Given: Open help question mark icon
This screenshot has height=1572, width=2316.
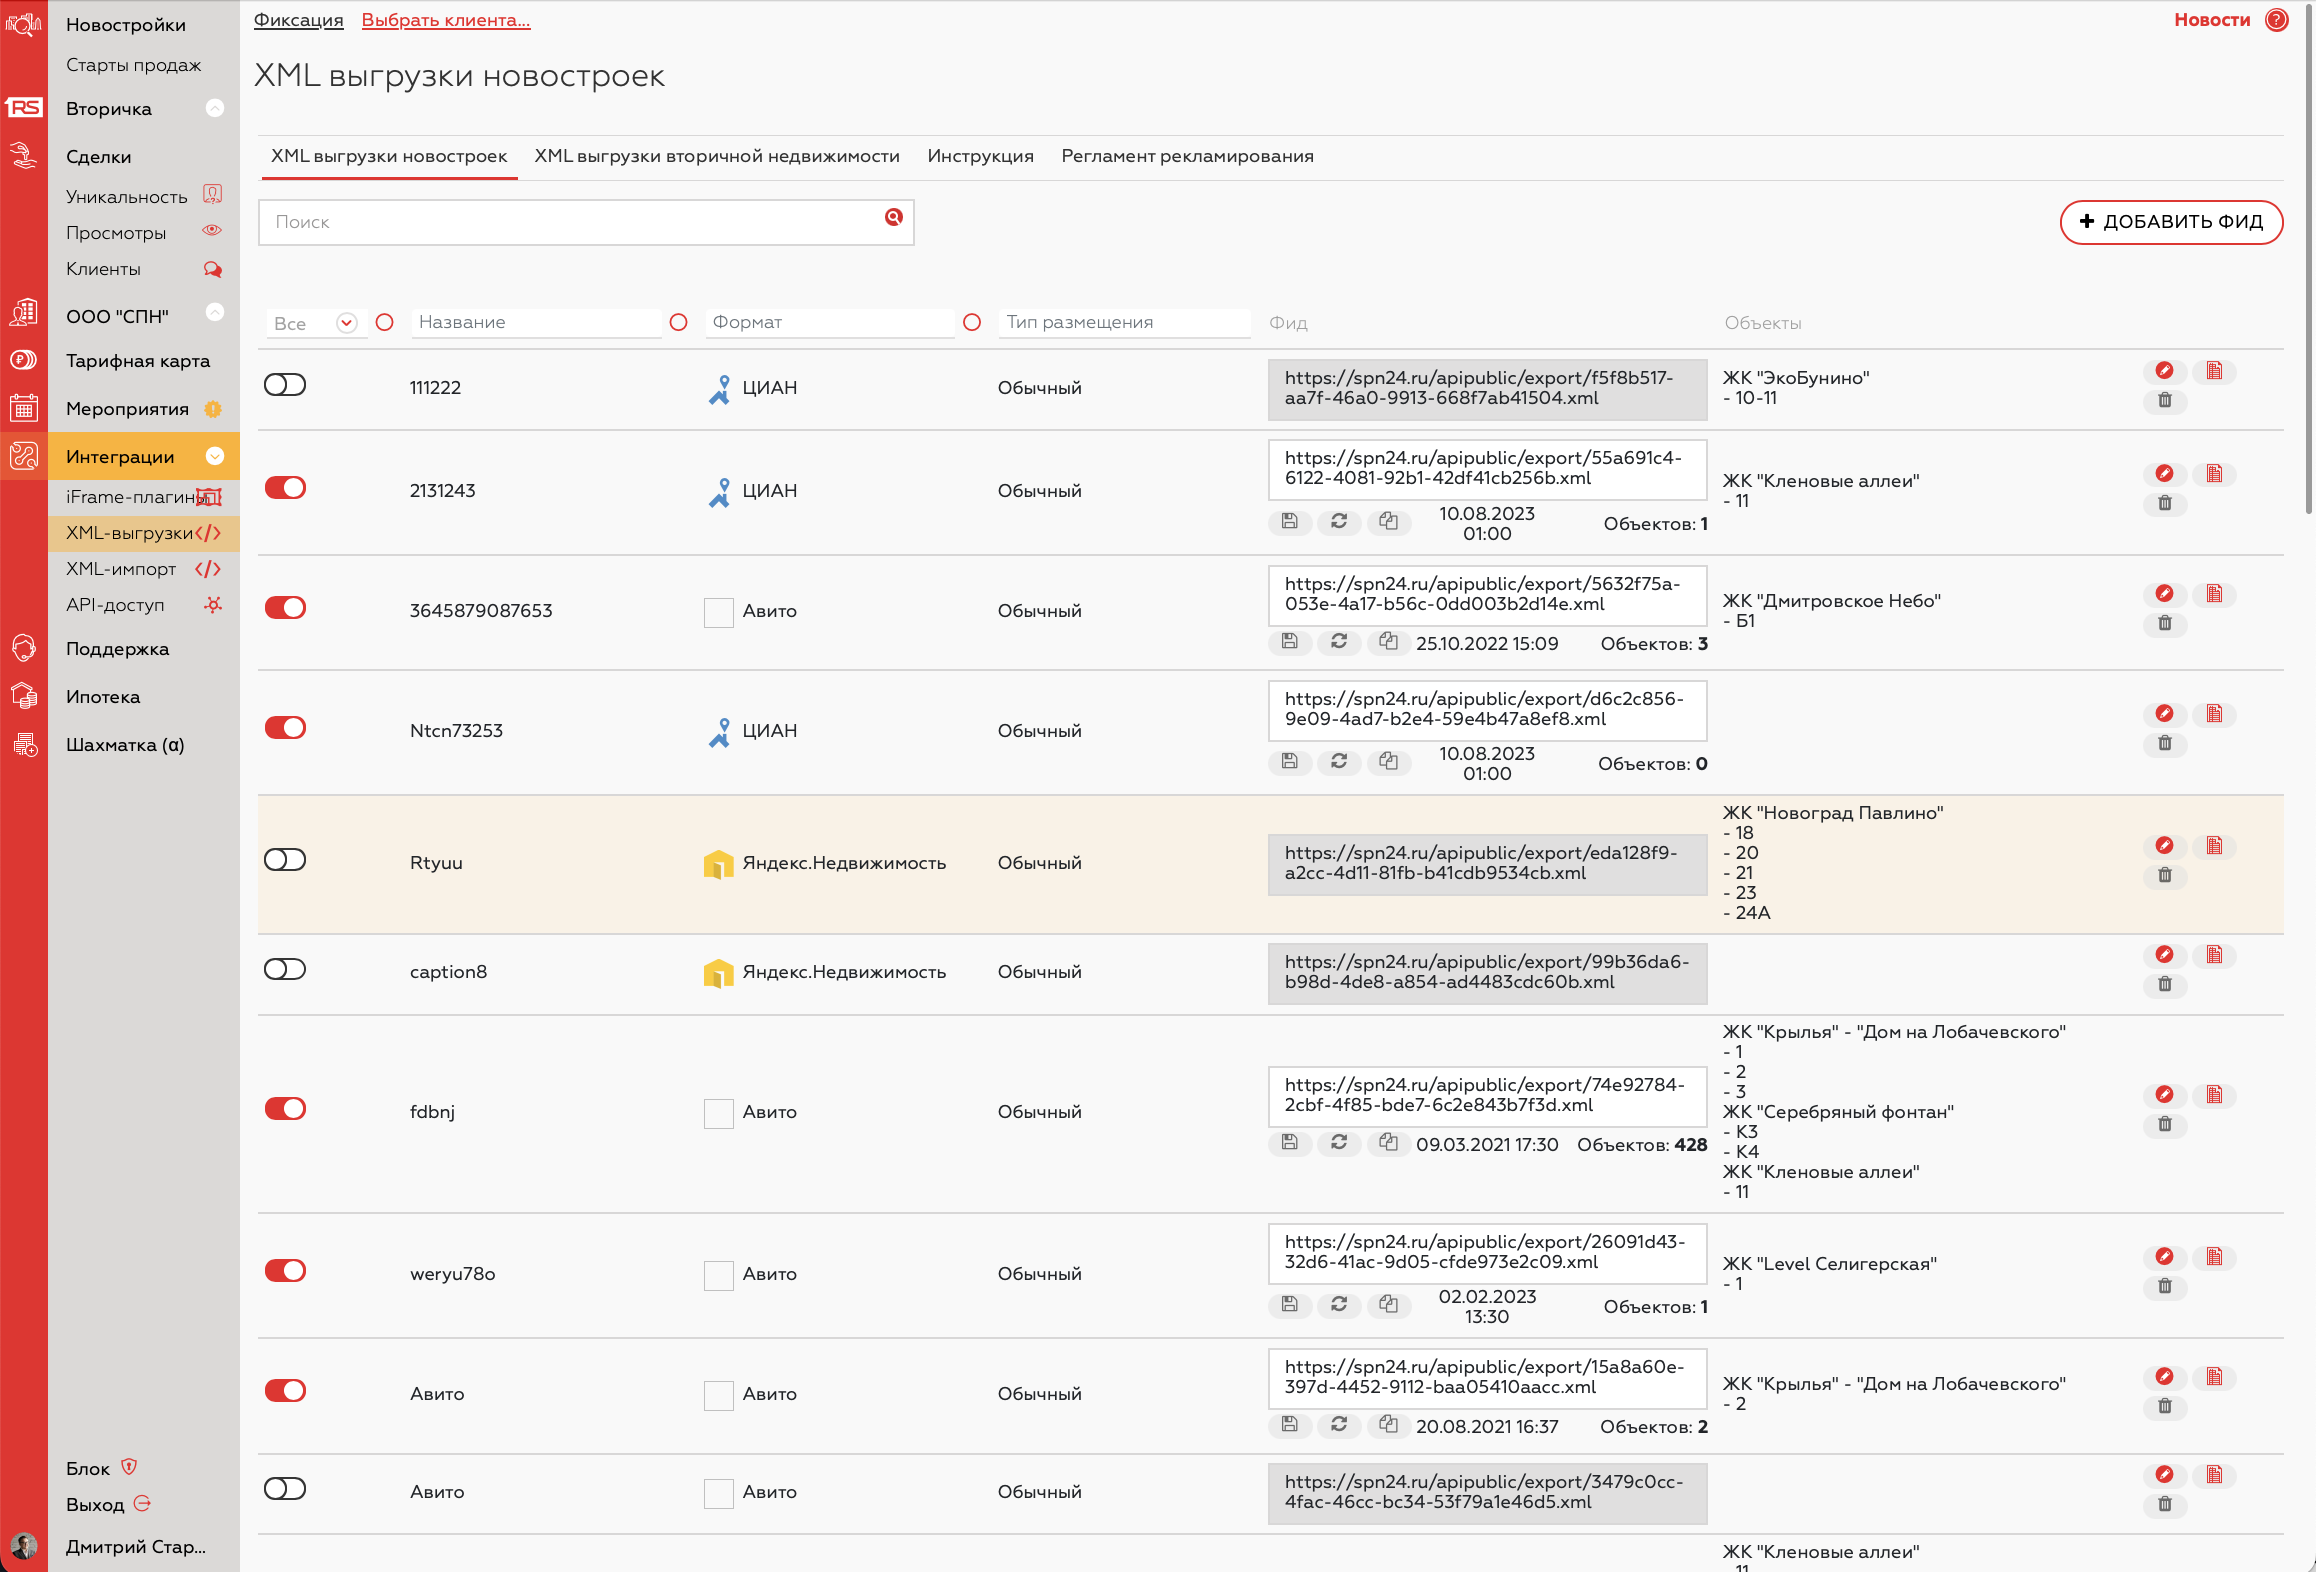Looking at the screenshot, I should [2277, 20].
